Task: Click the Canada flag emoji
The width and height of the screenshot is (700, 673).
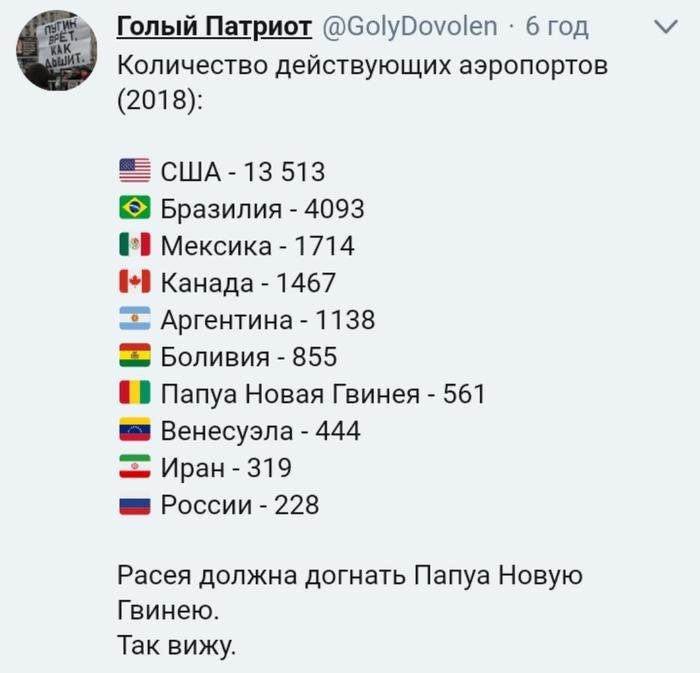Action: pyautogui.click(x=134, y=283)
